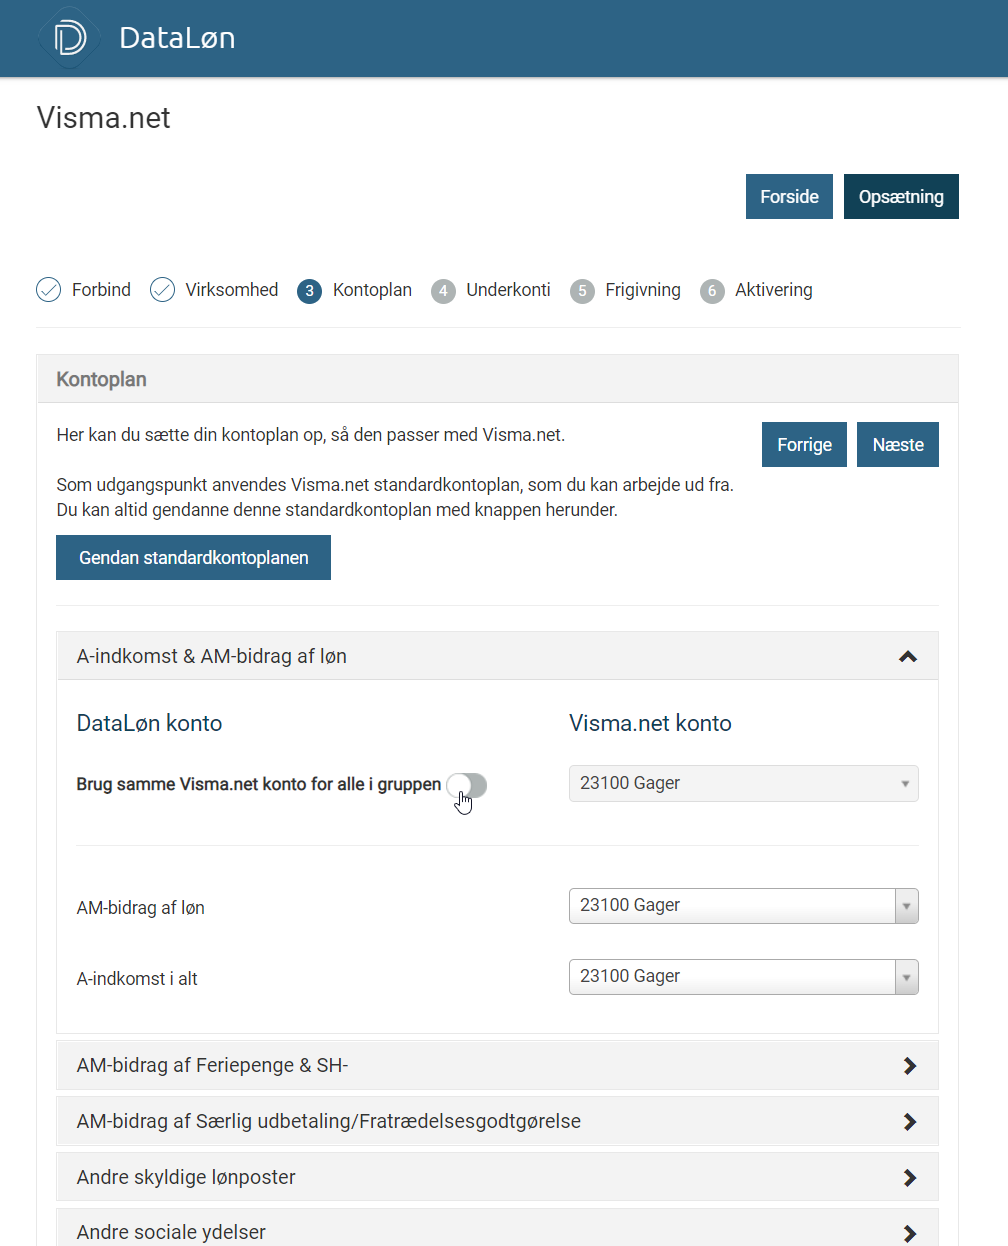Toggle same Visma.net konto for all in group
1008x1246 pixels.
467,786
